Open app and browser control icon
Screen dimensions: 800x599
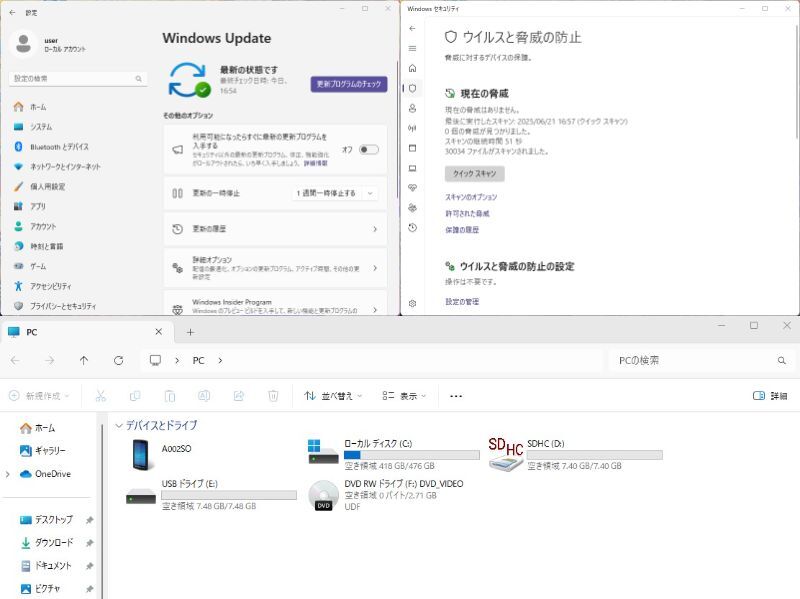412,148
